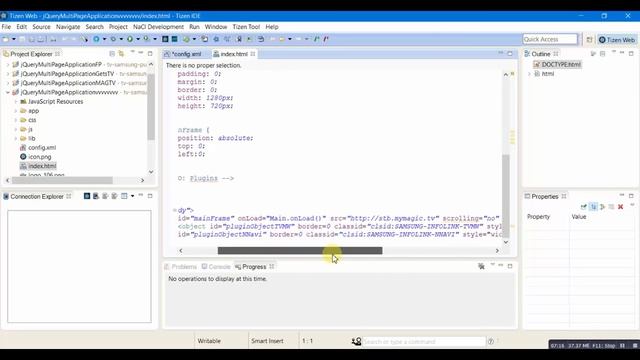Click the help question mark icon in status bar
The image size is (640, 360).
[491, 341]
